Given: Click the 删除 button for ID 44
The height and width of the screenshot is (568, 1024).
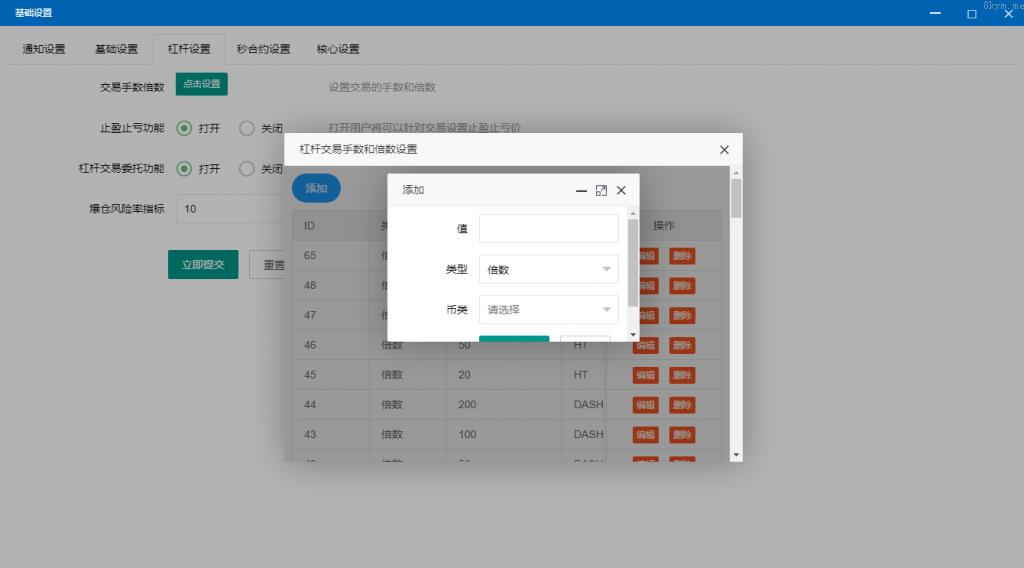Looking at the screenshot, I should tap(681, 405).
